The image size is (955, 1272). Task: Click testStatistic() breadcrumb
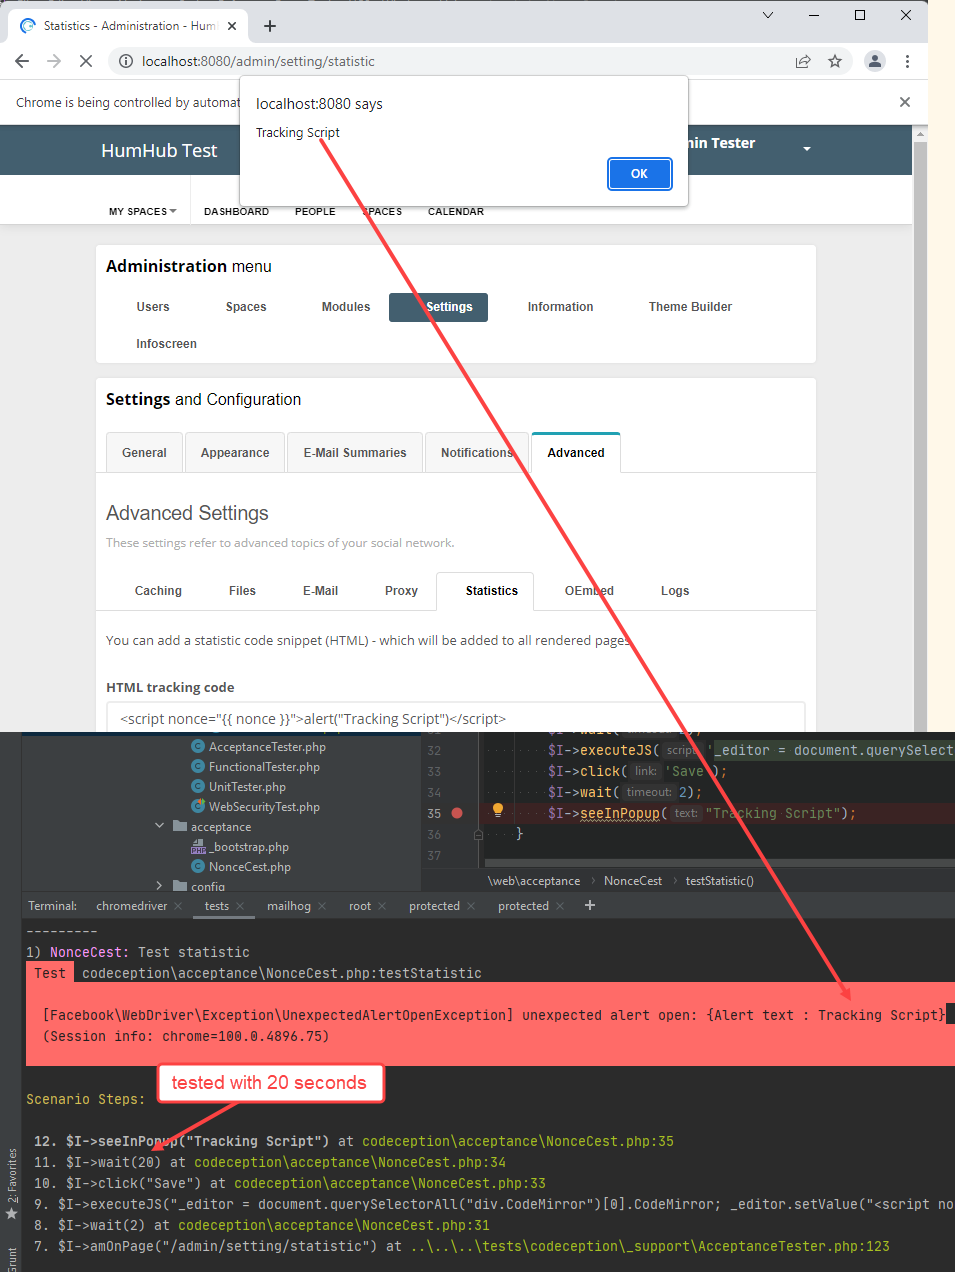pos(719,881)
